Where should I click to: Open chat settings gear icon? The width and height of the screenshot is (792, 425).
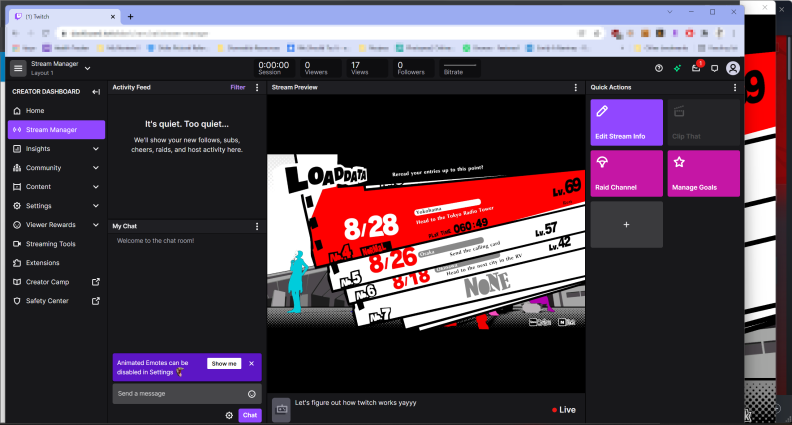coord(229,415)
